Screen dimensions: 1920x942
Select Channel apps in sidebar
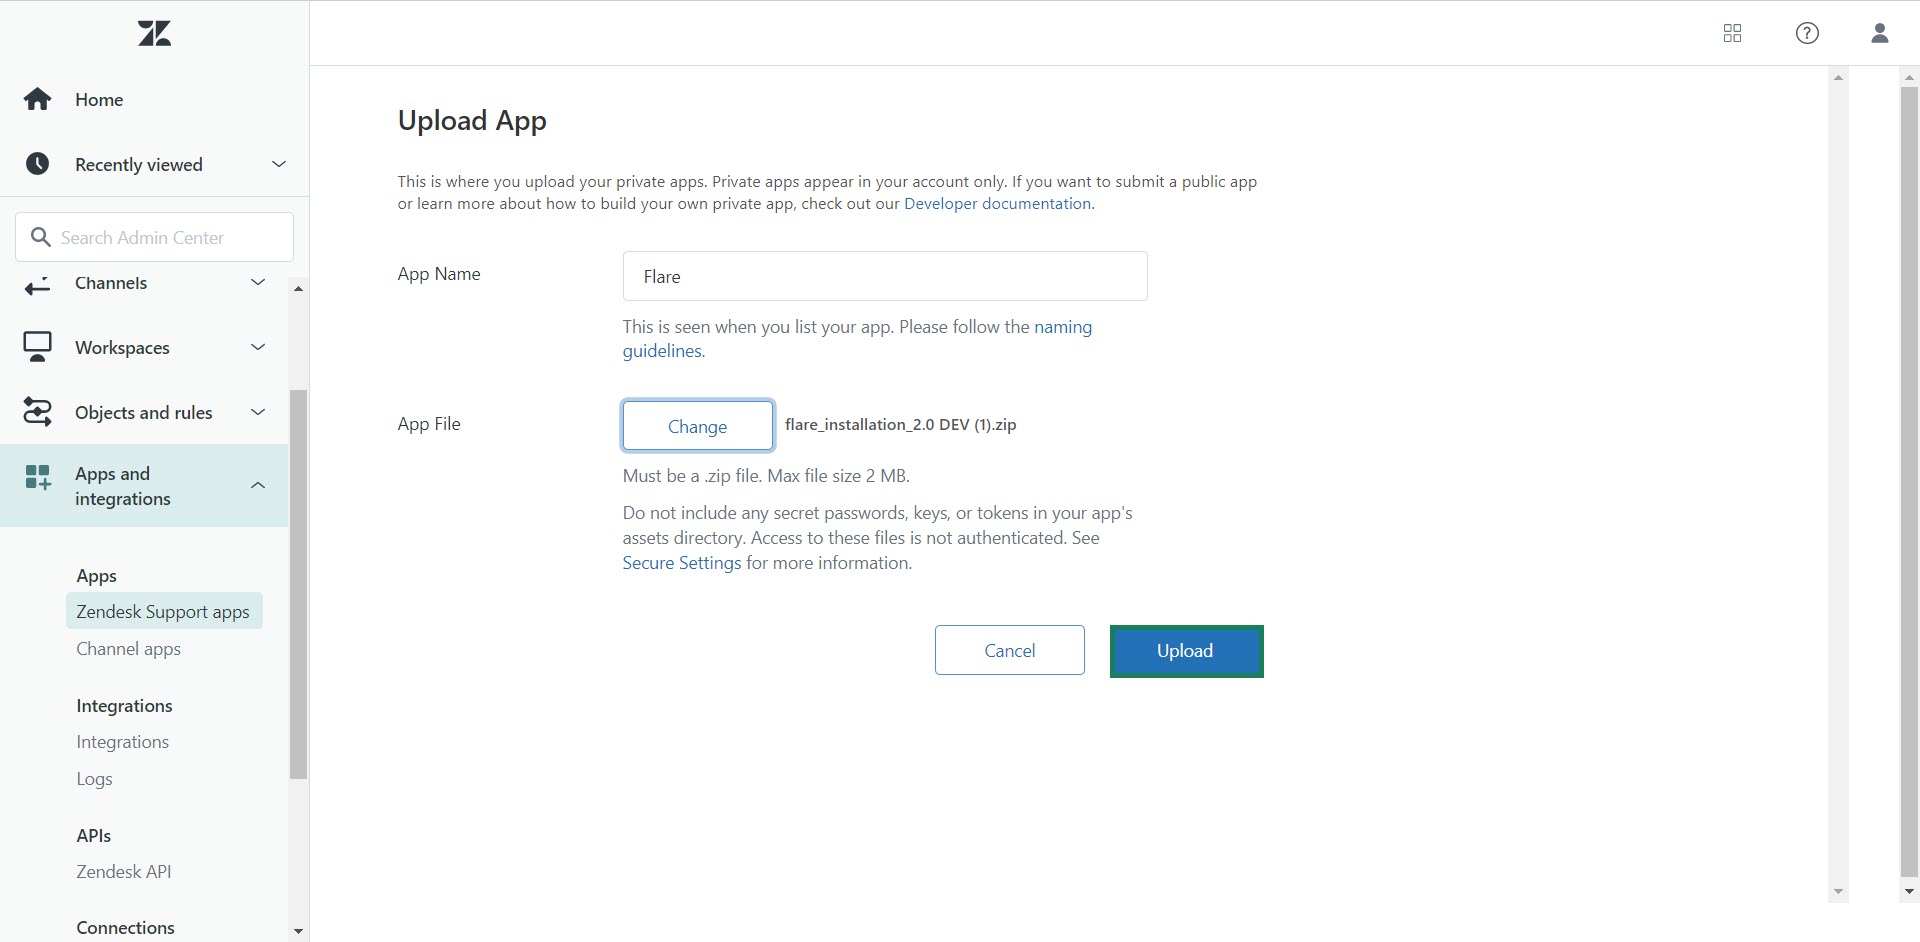[x=128, y=649]
